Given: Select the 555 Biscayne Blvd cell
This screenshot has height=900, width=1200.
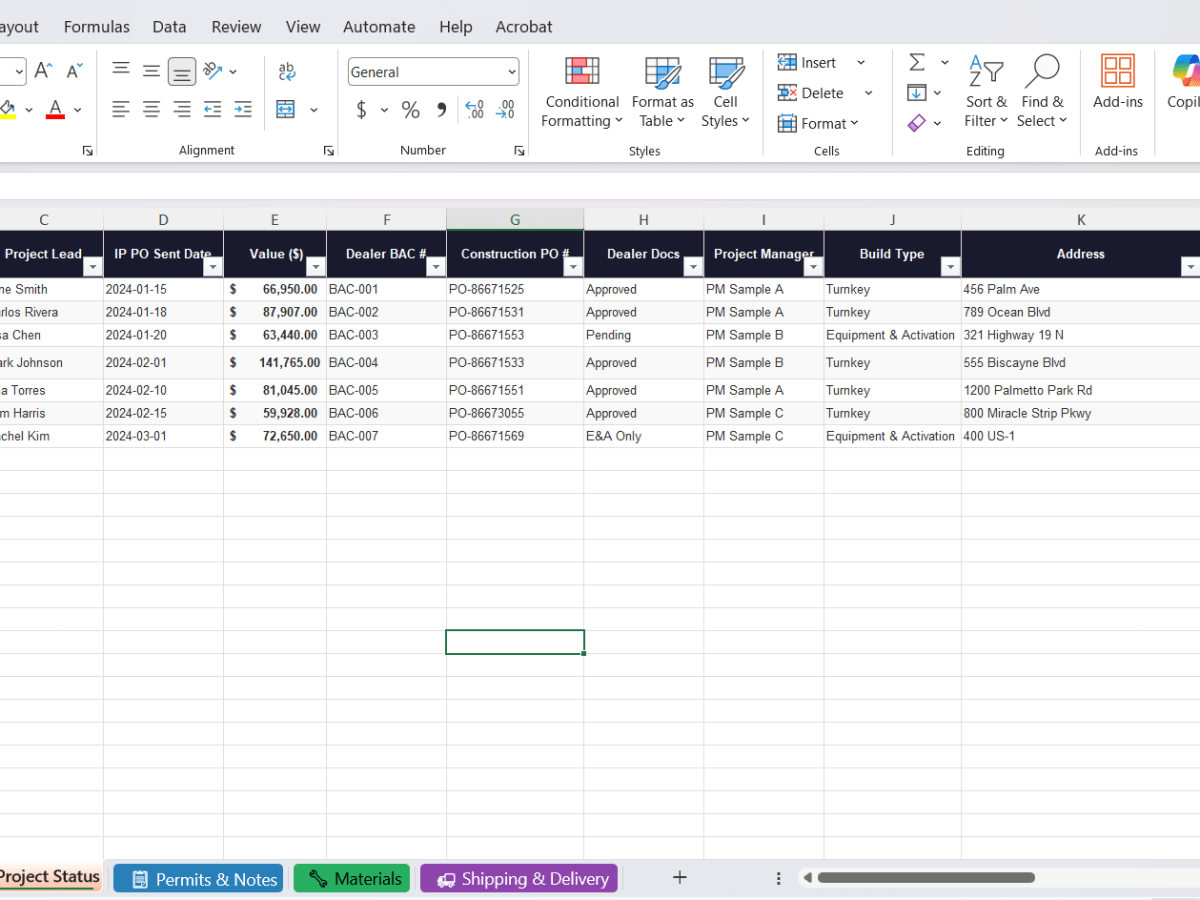Looking at the screenshot, I should 1081,363.
